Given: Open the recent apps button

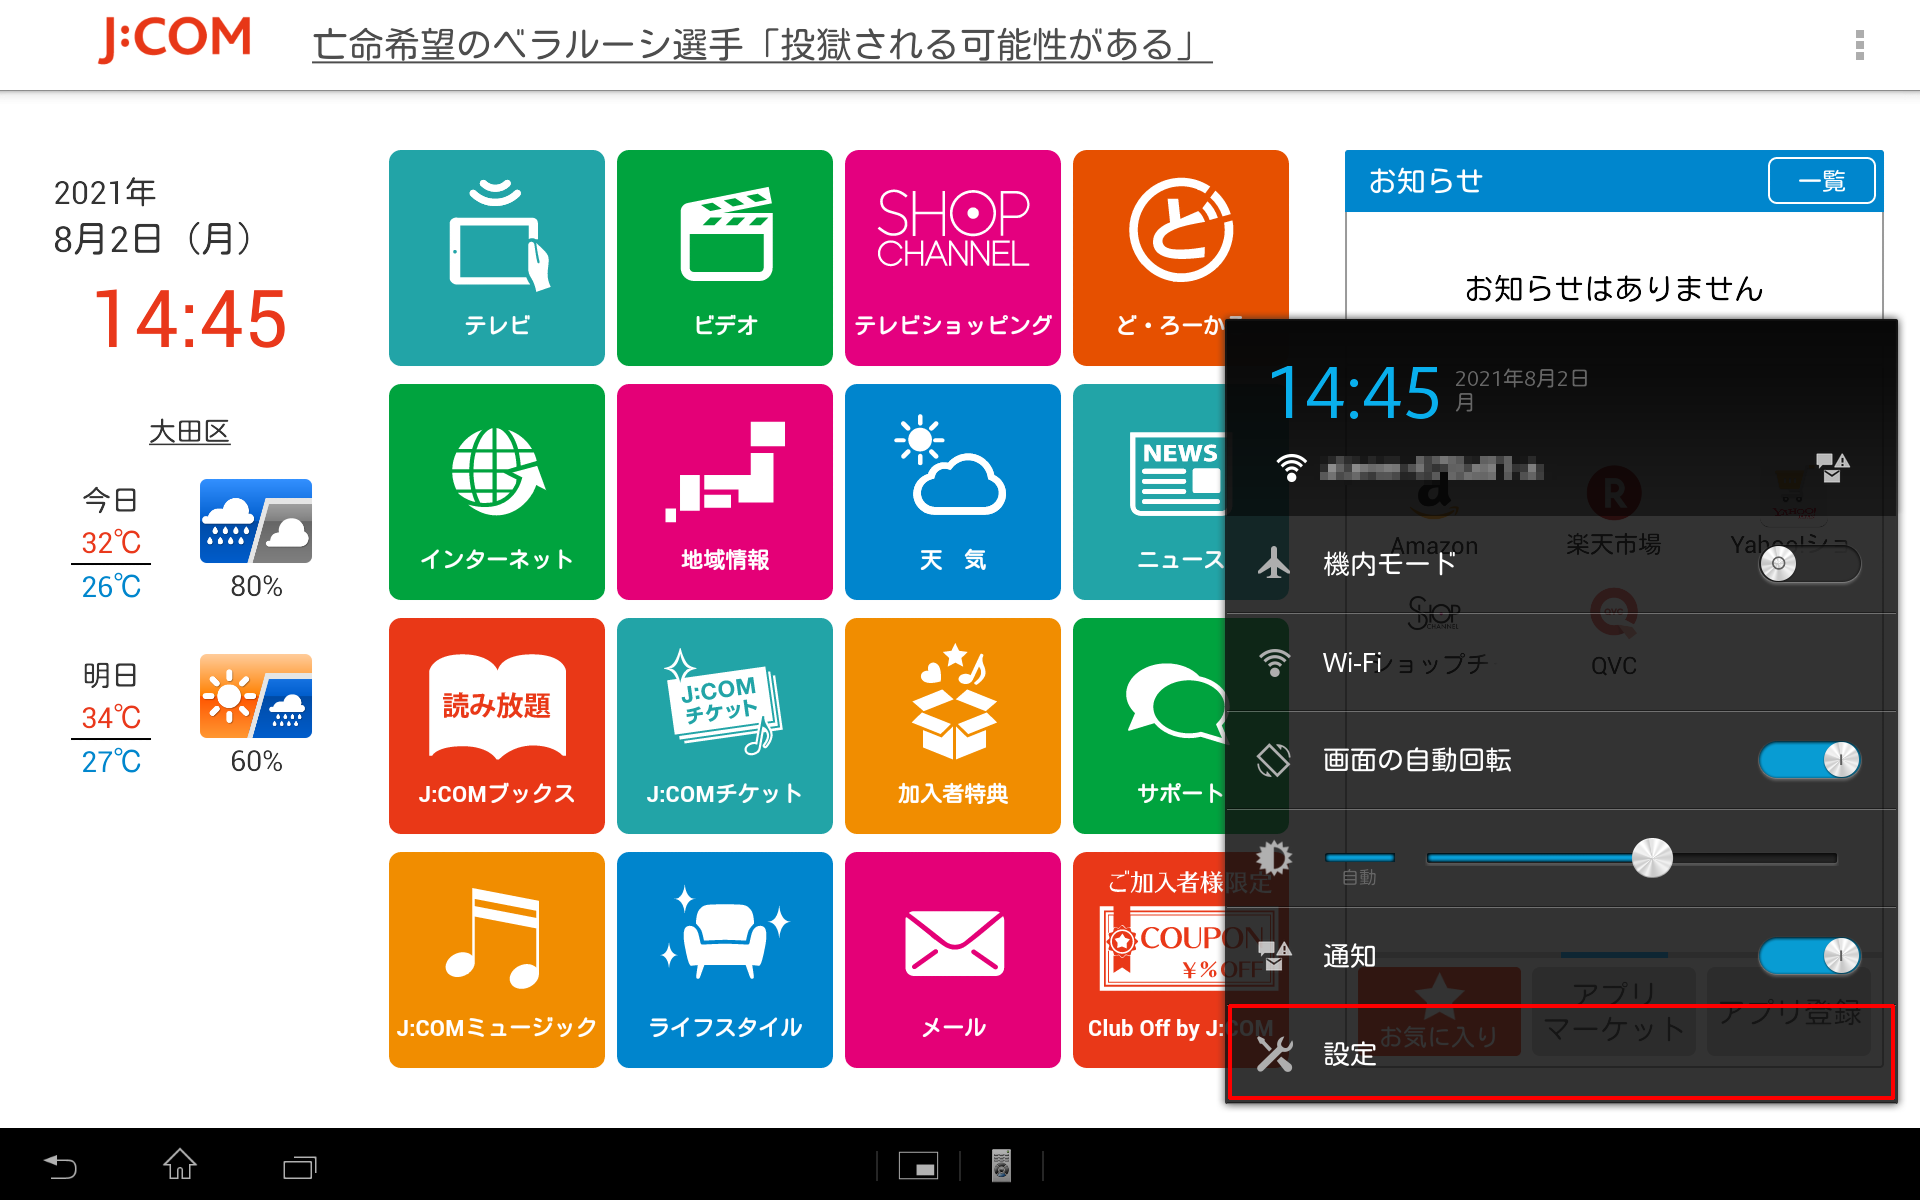Looking at the screenshot, I should pos(299,1166).
